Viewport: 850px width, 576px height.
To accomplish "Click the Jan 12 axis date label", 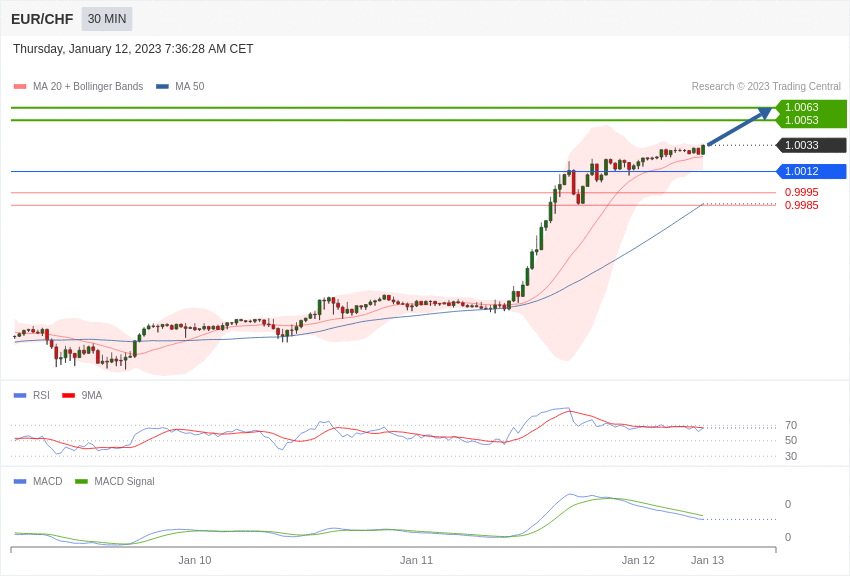I will [x=638, y=560].
